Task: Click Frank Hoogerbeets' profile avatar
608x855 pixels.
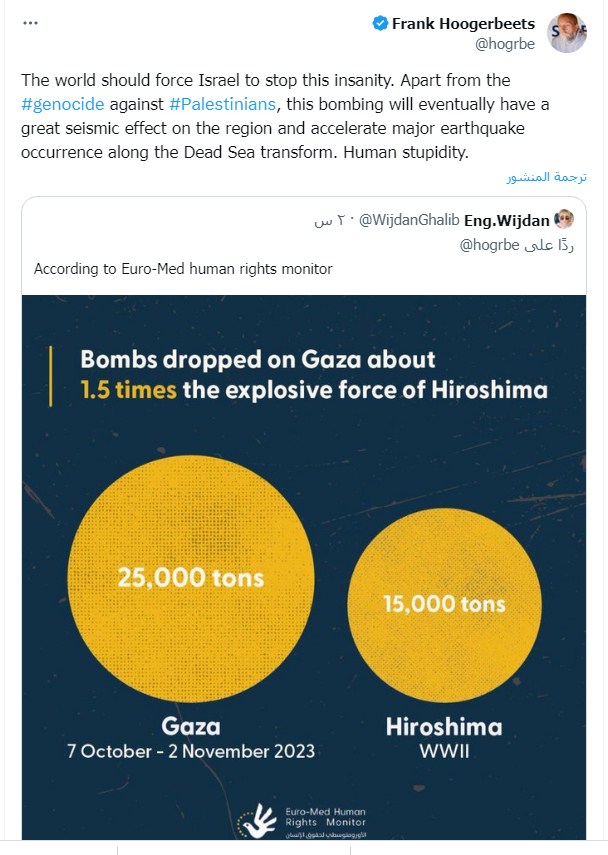Action: point(567,33)
